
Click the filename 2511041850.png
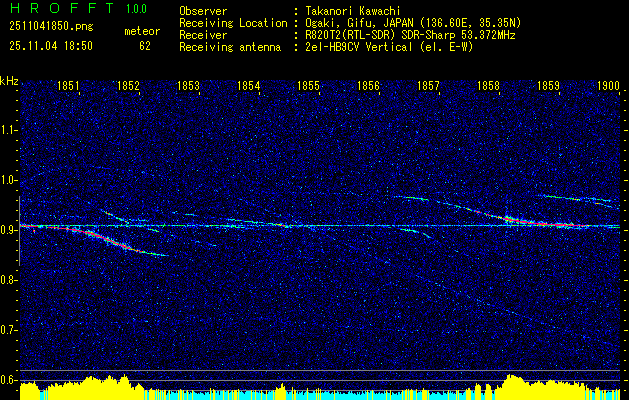pos(51,27)
